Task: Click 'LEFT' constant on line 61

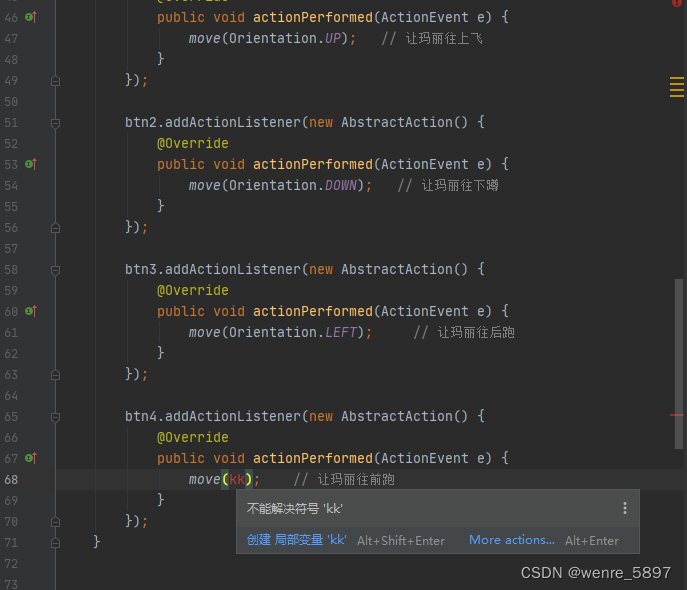Action: coord(341,332)
